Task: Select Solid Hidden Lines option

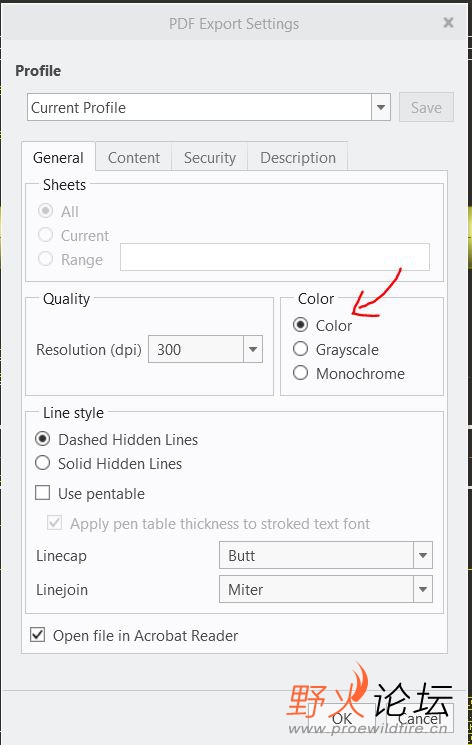Action: pos(42,463)
